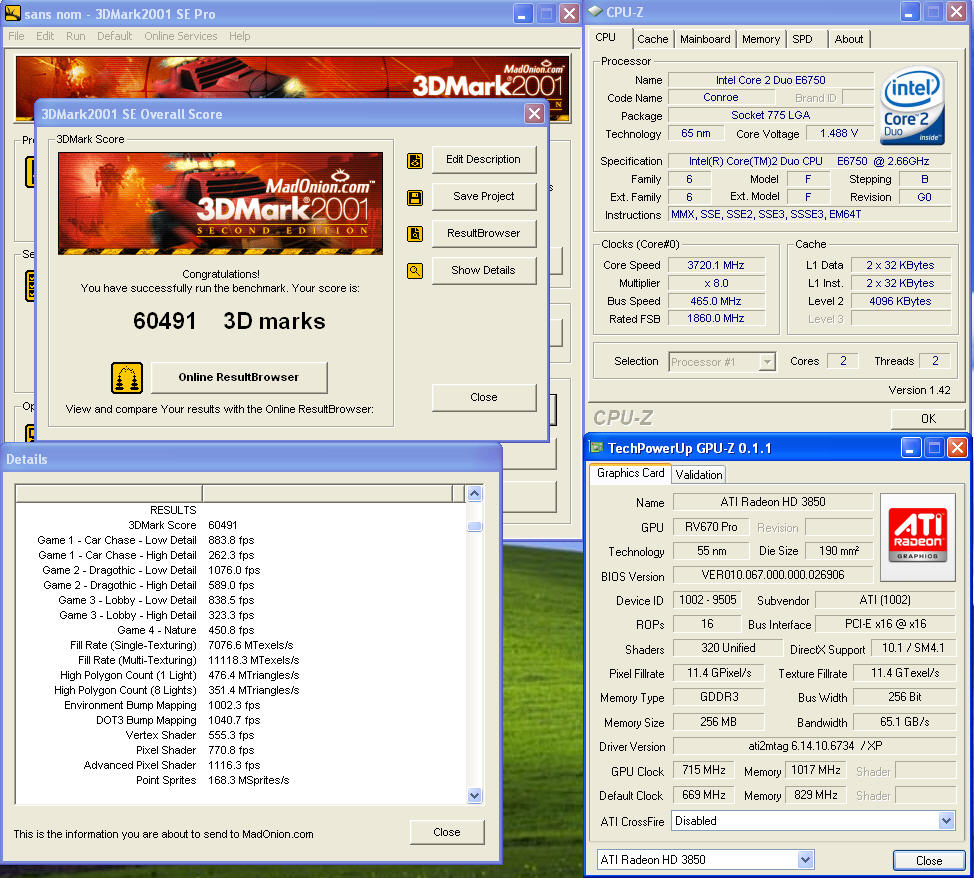
Task: Click the 3DMark2001 Second Edition banner image
Action: tap(221, 203)
